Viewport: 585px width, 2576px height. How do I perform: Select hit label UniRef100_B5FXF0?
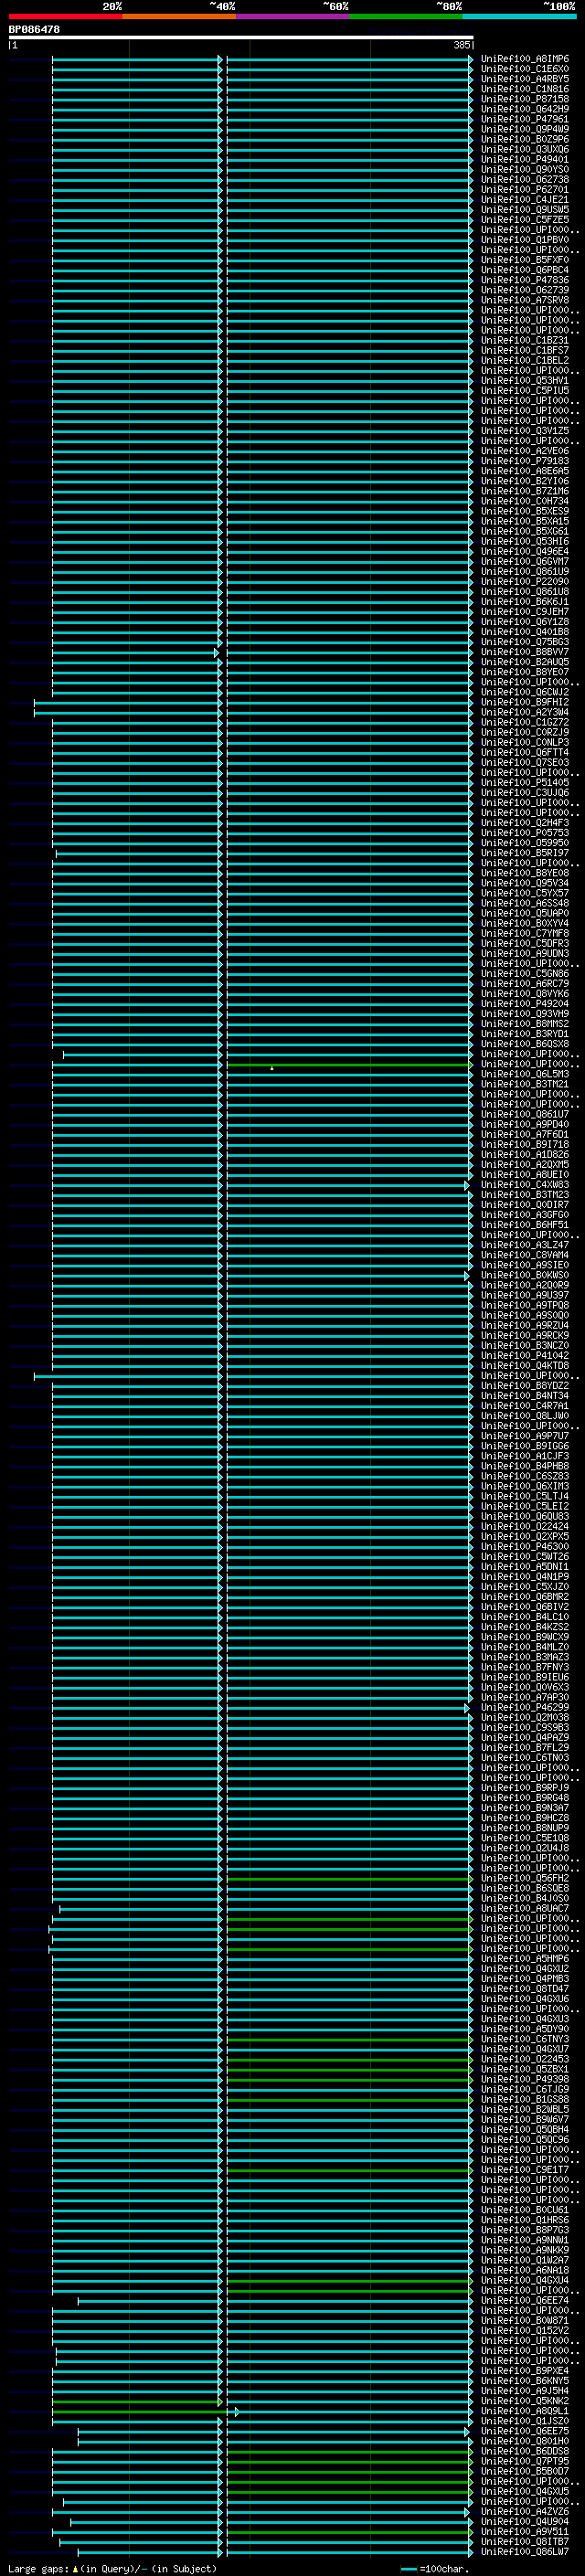(x=525, y=260)
